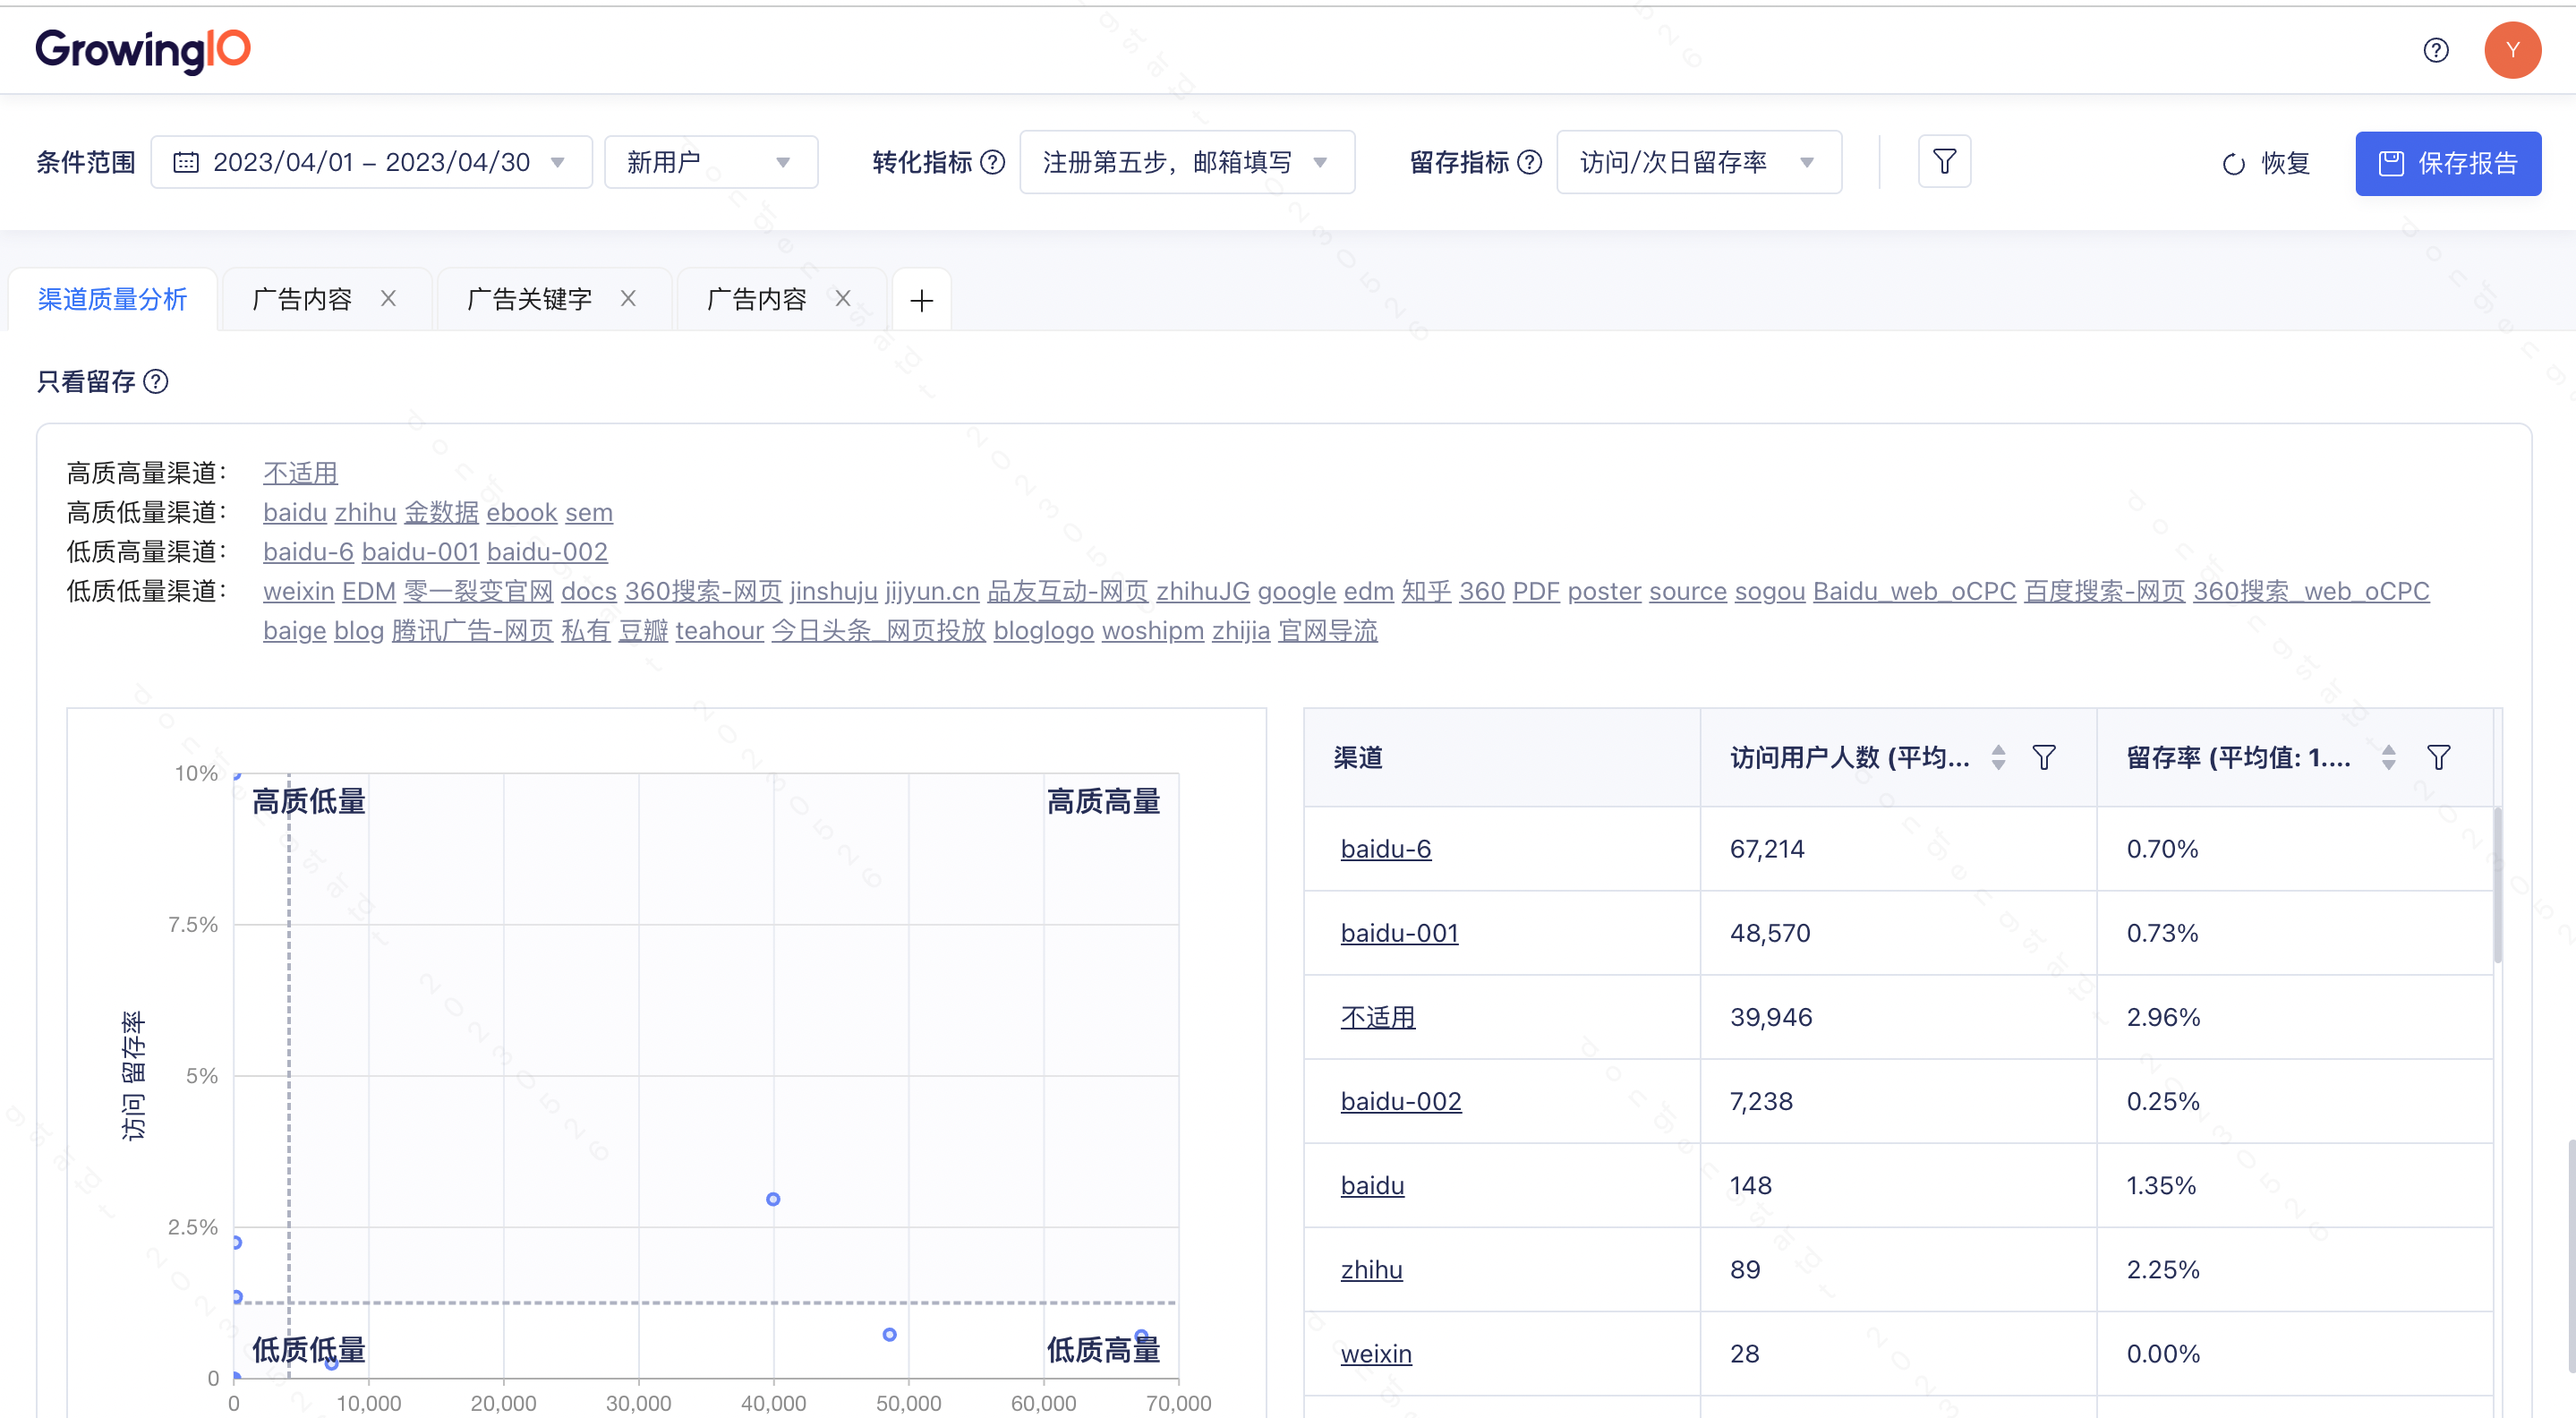
Task: Click the 恢复 button
Action: point(2266,163)
